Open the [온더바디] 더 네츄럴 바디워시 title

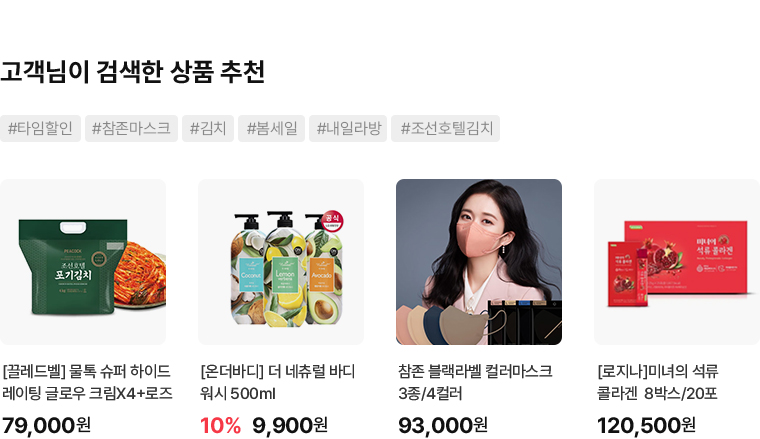pos(278,382)
